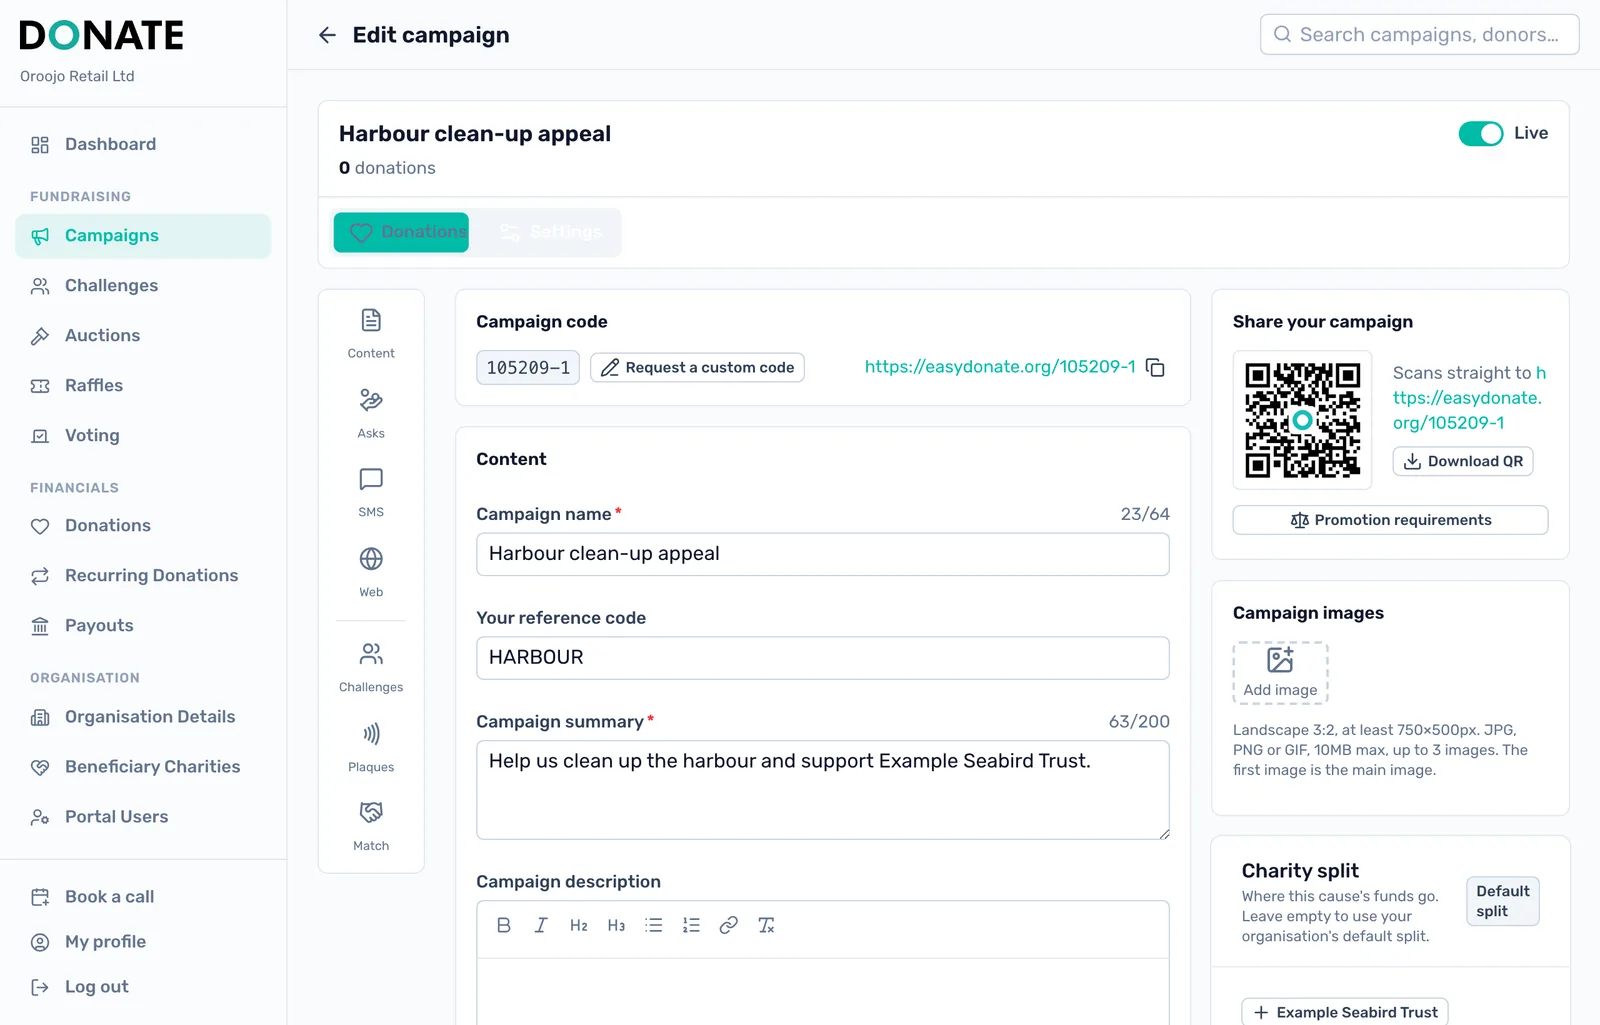The height and width of the screenshot is (1025, 1600).
Task: Apply italic formatting in description editor
Action: coord(541,925)
